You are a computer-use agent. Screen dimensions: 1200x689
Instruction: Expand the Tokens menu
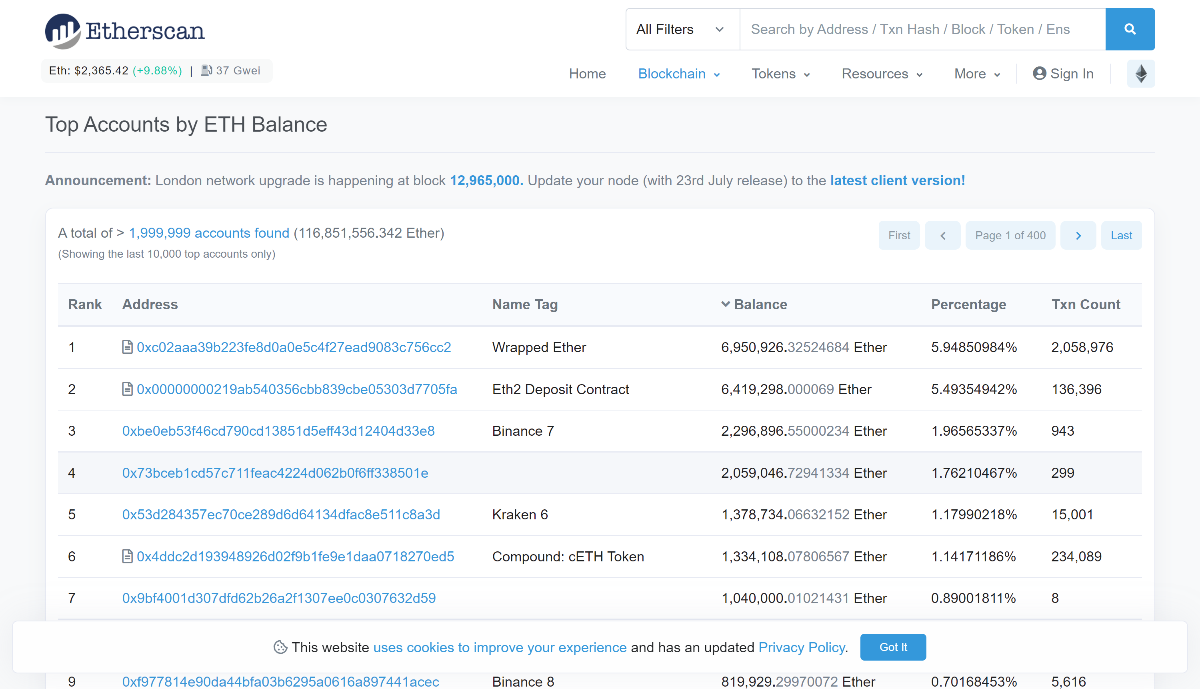coord(781,74)
